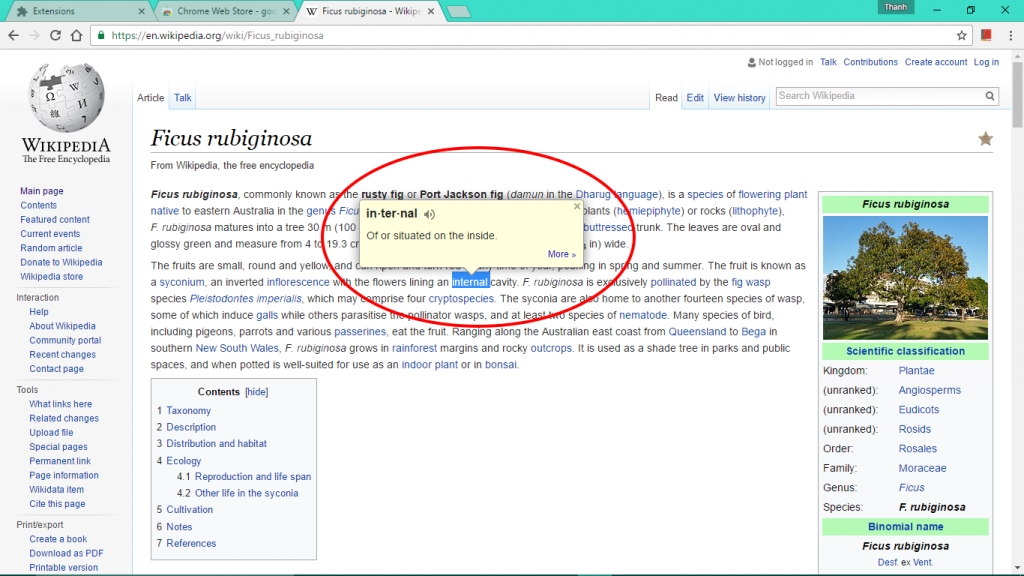Screen dimensions: 1024x576
Task: Open the user Talk link at top
Action: coord(828,62)
